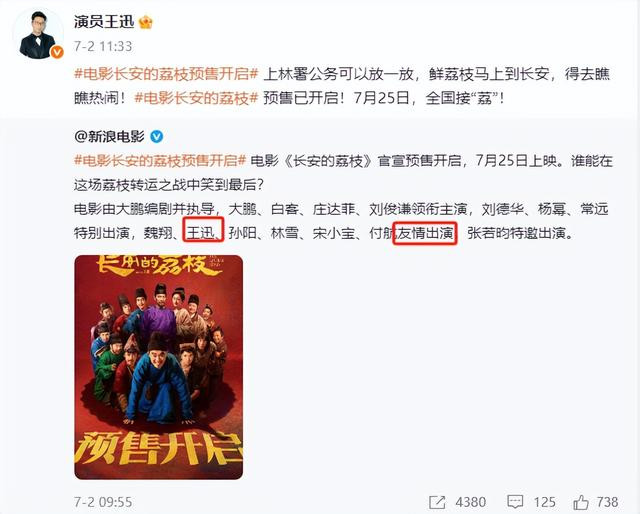Click the 738 likes count
Viewport: 640px width, 514px height.
pos(607,502)
